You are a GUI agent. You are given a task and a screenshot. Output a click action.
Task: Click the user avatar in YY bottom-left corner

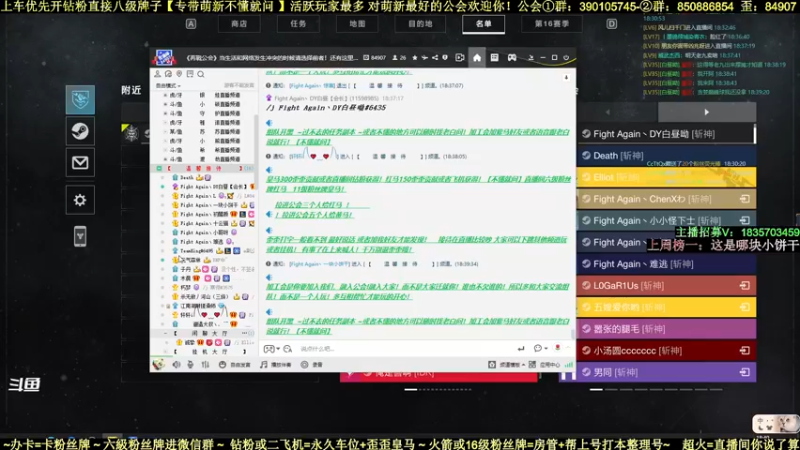[159, 364]
